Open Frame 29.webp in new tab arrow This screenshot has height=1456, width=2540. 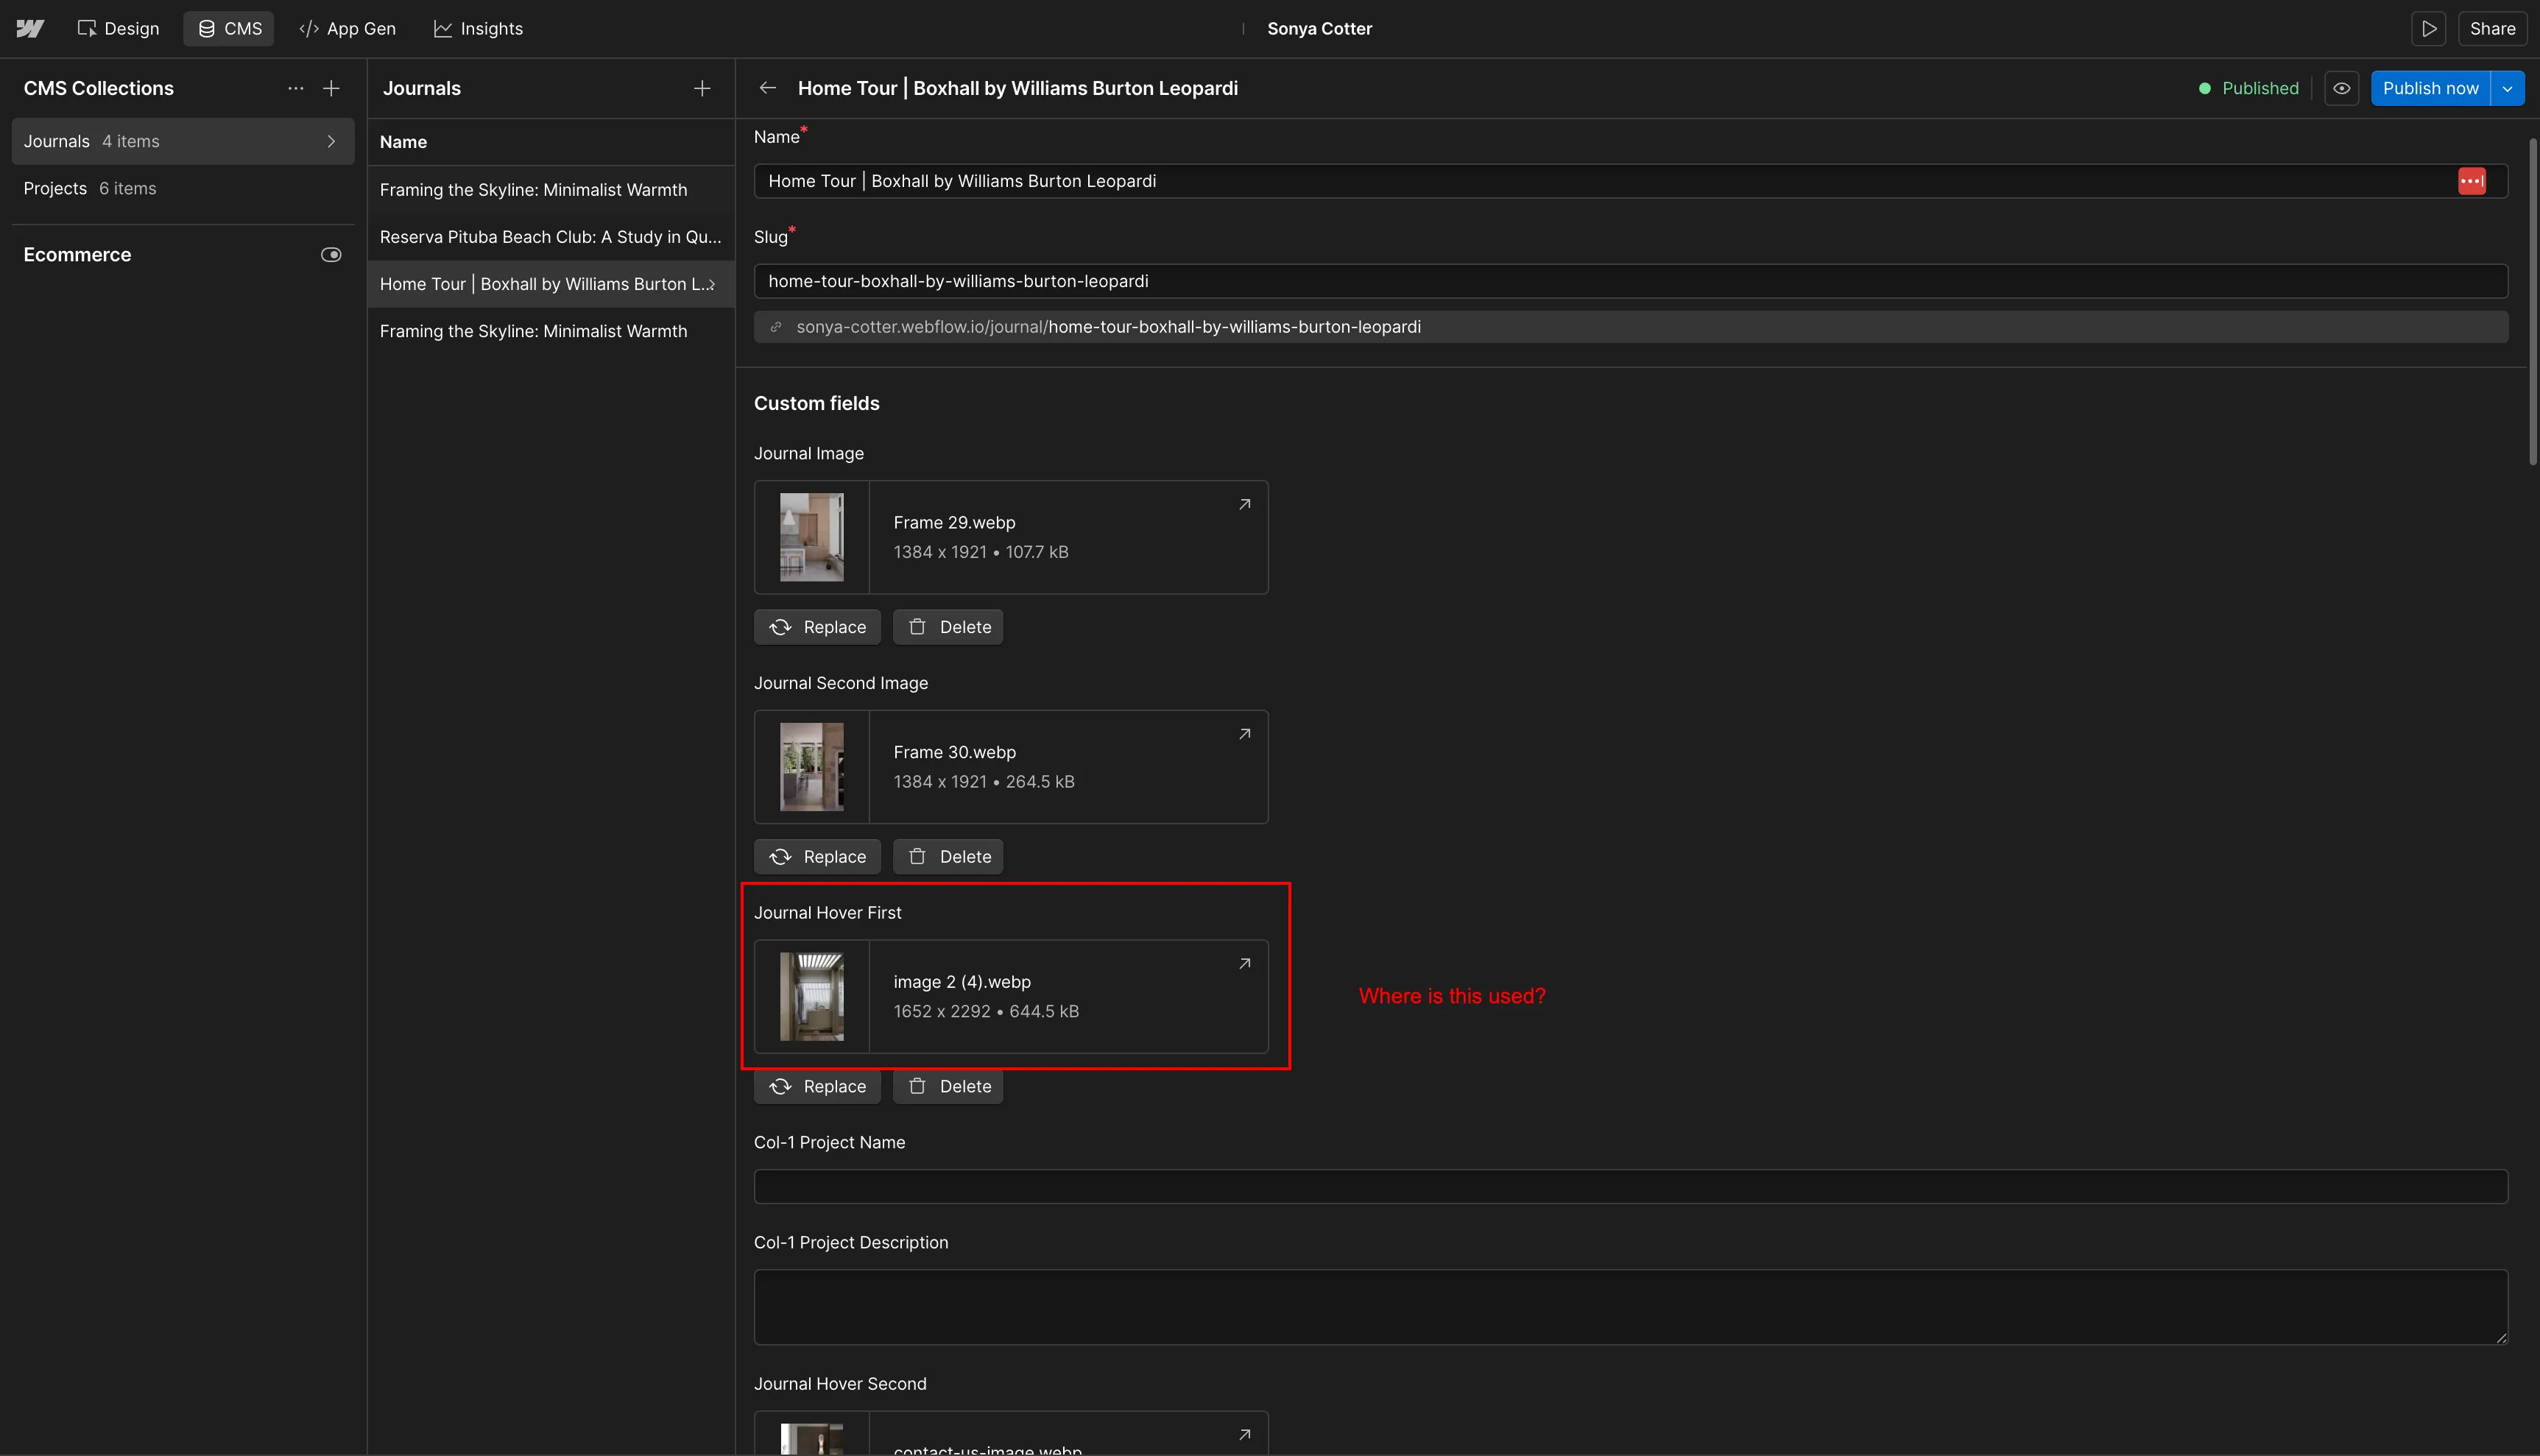coord(1244,505)
